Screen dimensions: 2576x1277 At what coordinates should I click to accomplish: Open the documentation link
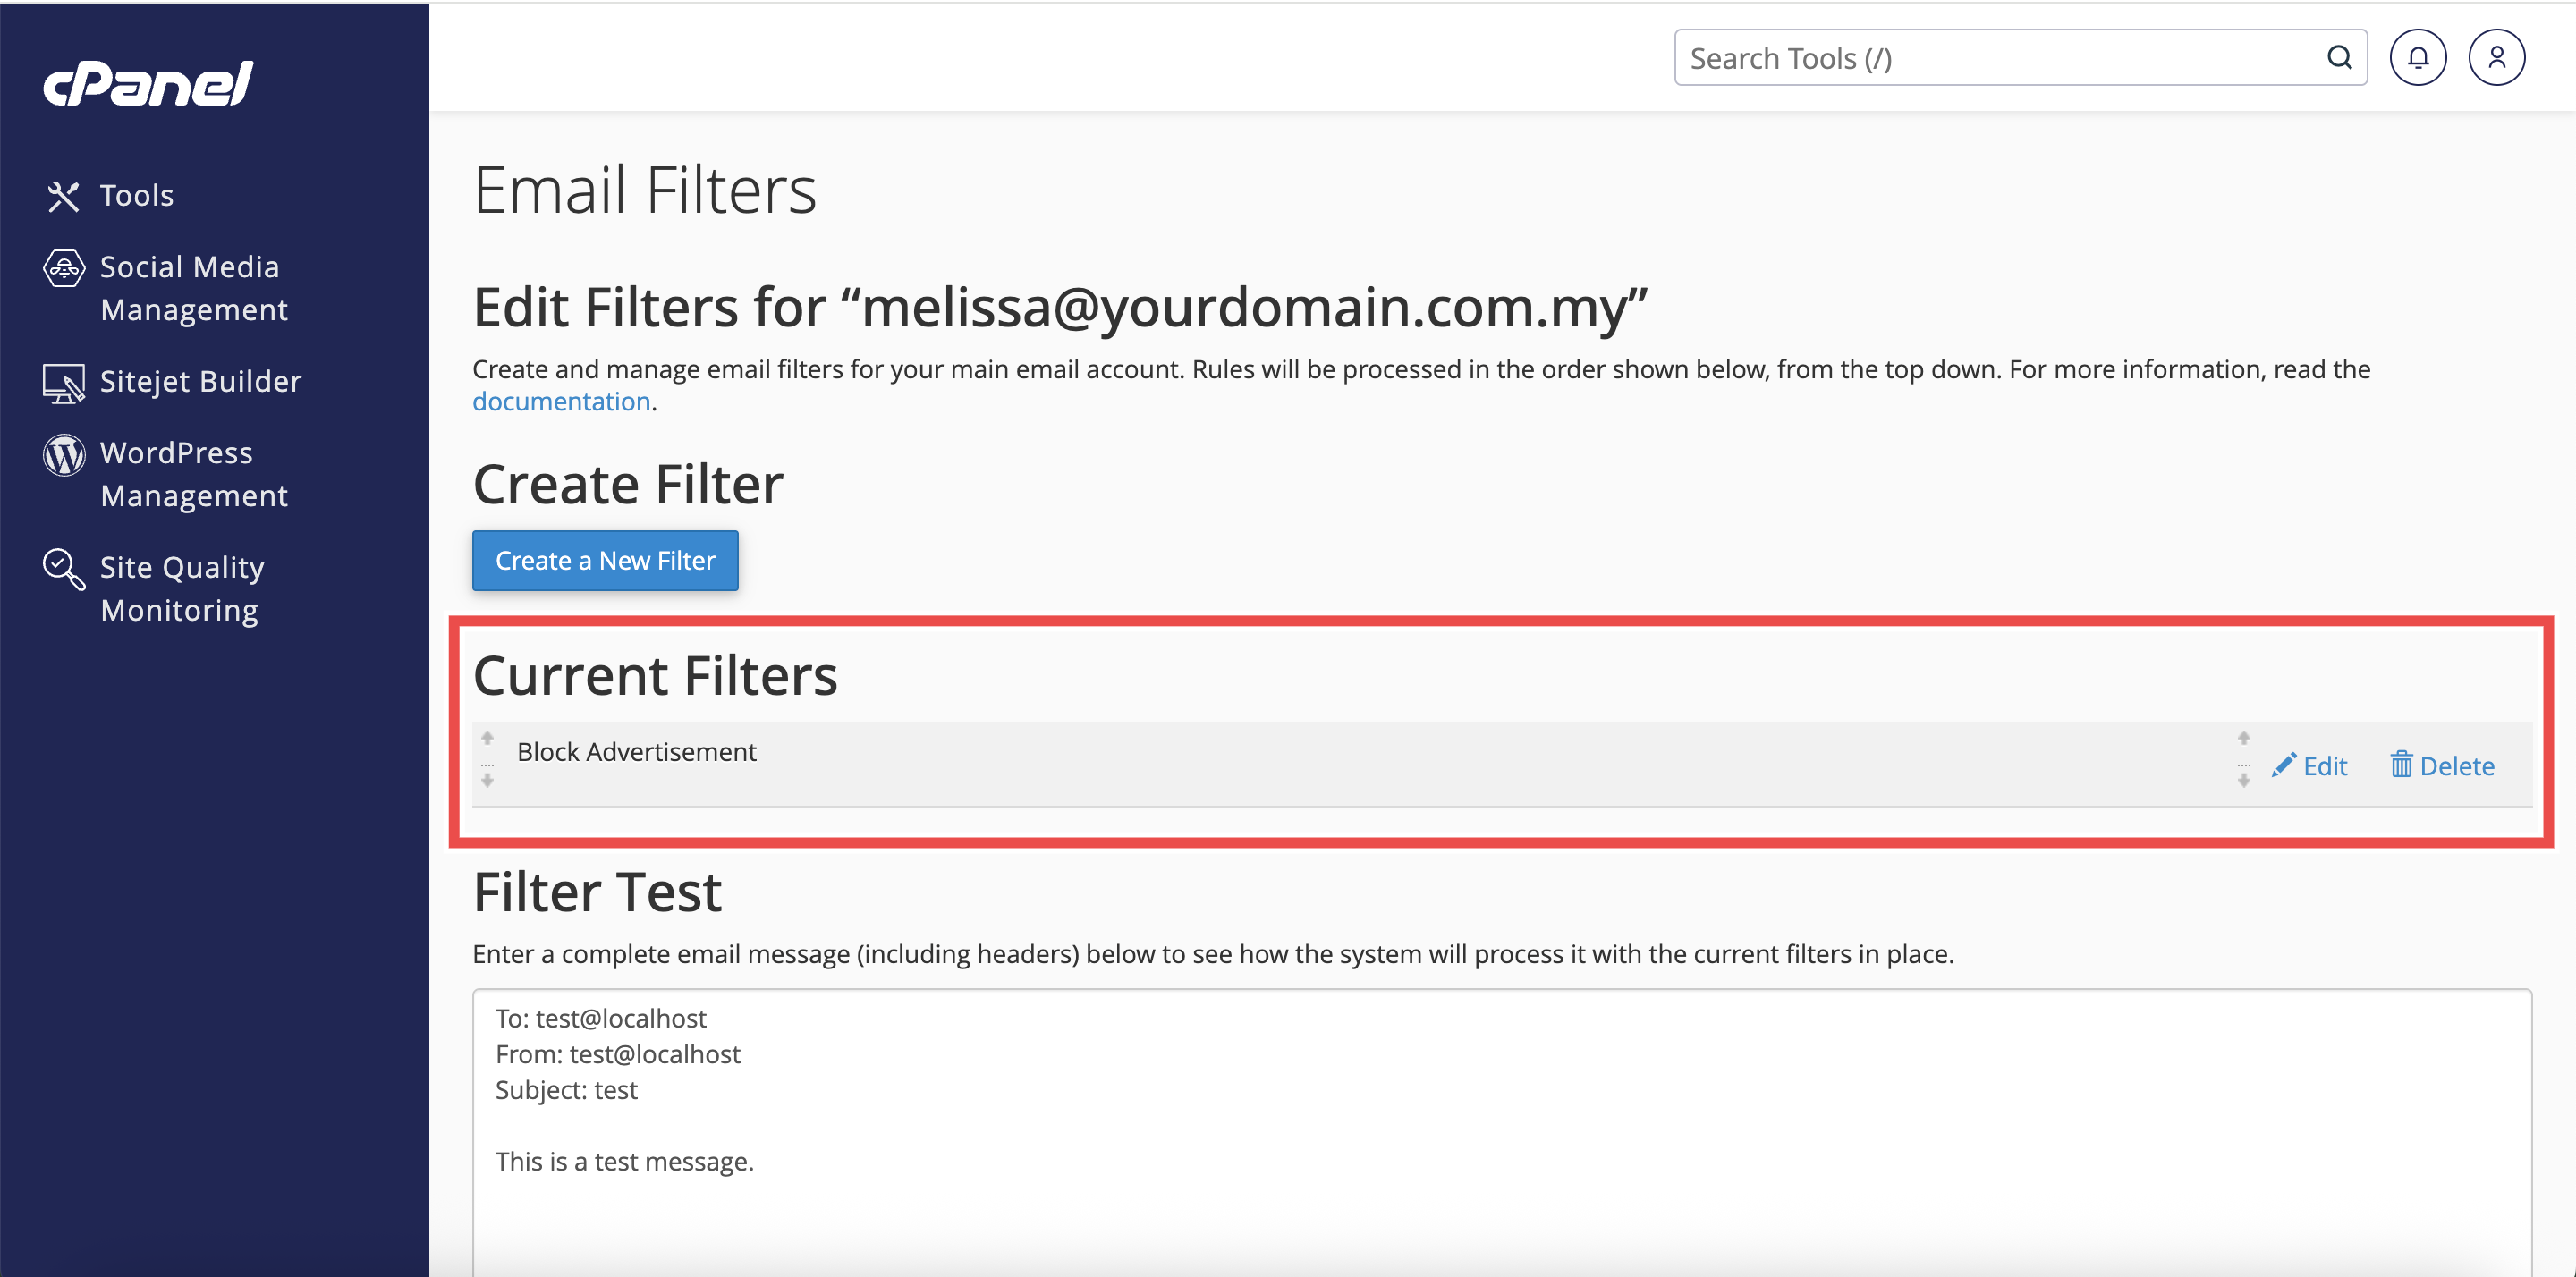tap(561, 402)
